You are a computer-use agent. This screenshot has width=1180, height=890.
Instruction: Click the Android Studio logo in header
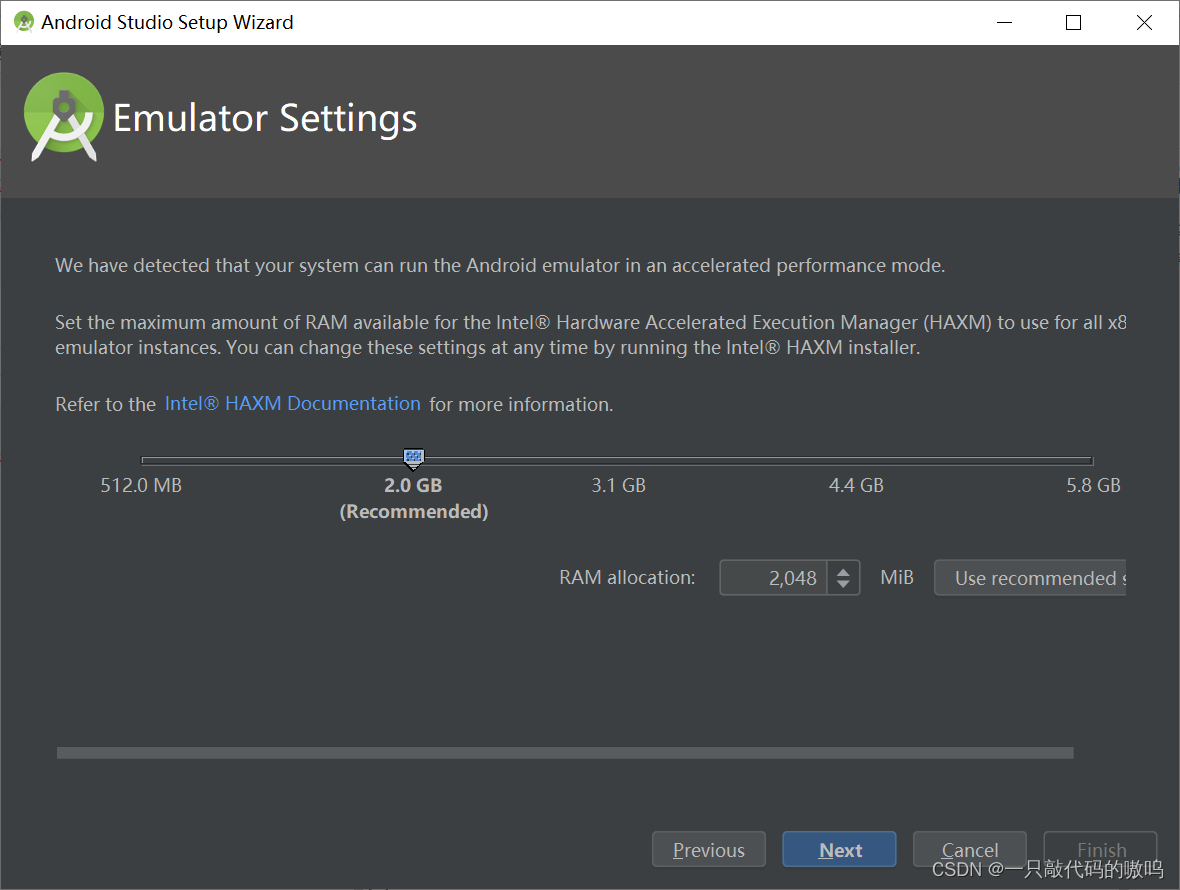64,117
